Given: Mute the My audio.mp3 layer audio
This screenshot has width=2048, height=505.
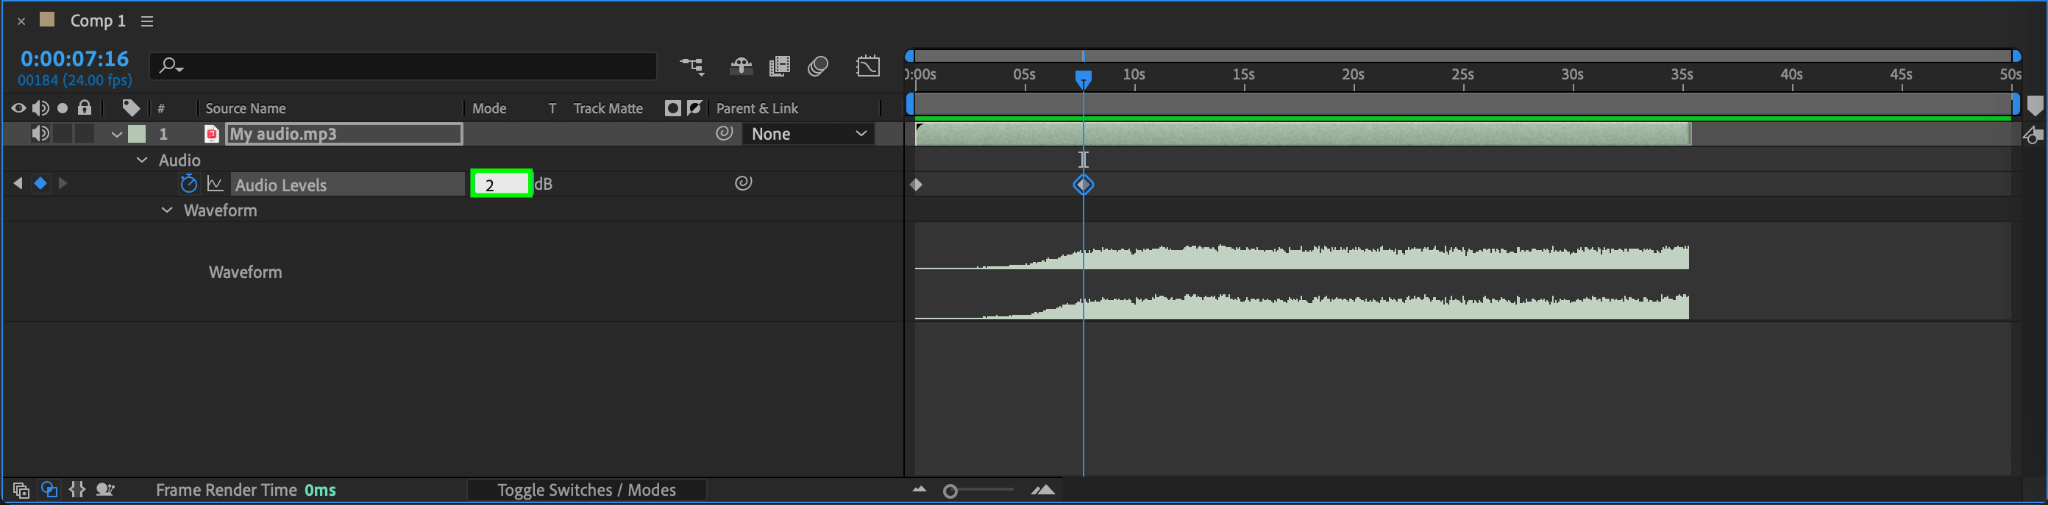Looking at the screenshot, I should click(x=40, y=133).
